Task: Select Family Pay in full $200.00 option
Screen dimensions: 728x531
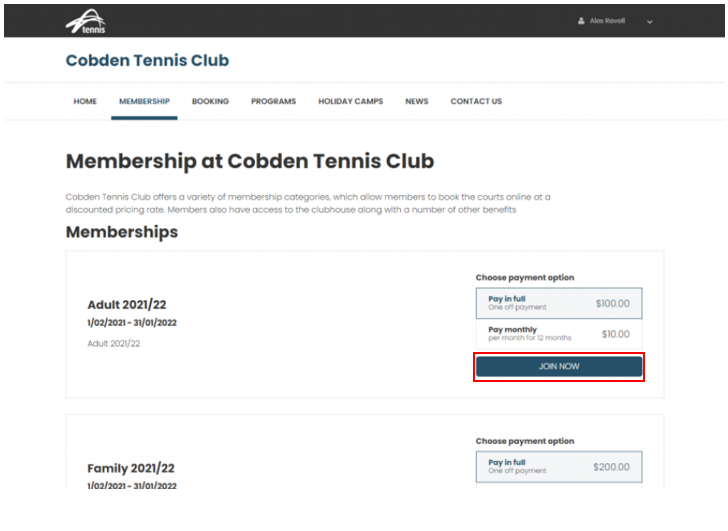Action: [x=559, y=466]
